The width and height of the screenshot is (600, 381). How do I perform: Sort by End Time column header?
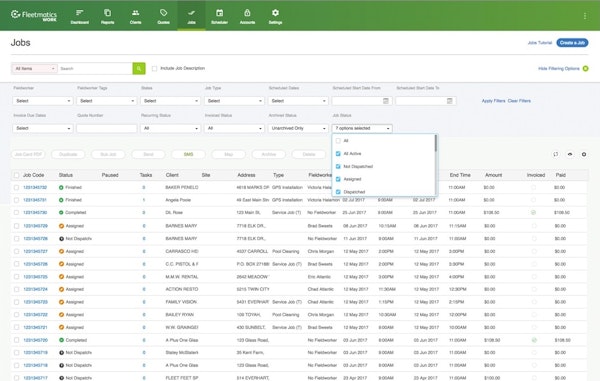(460, 175)
